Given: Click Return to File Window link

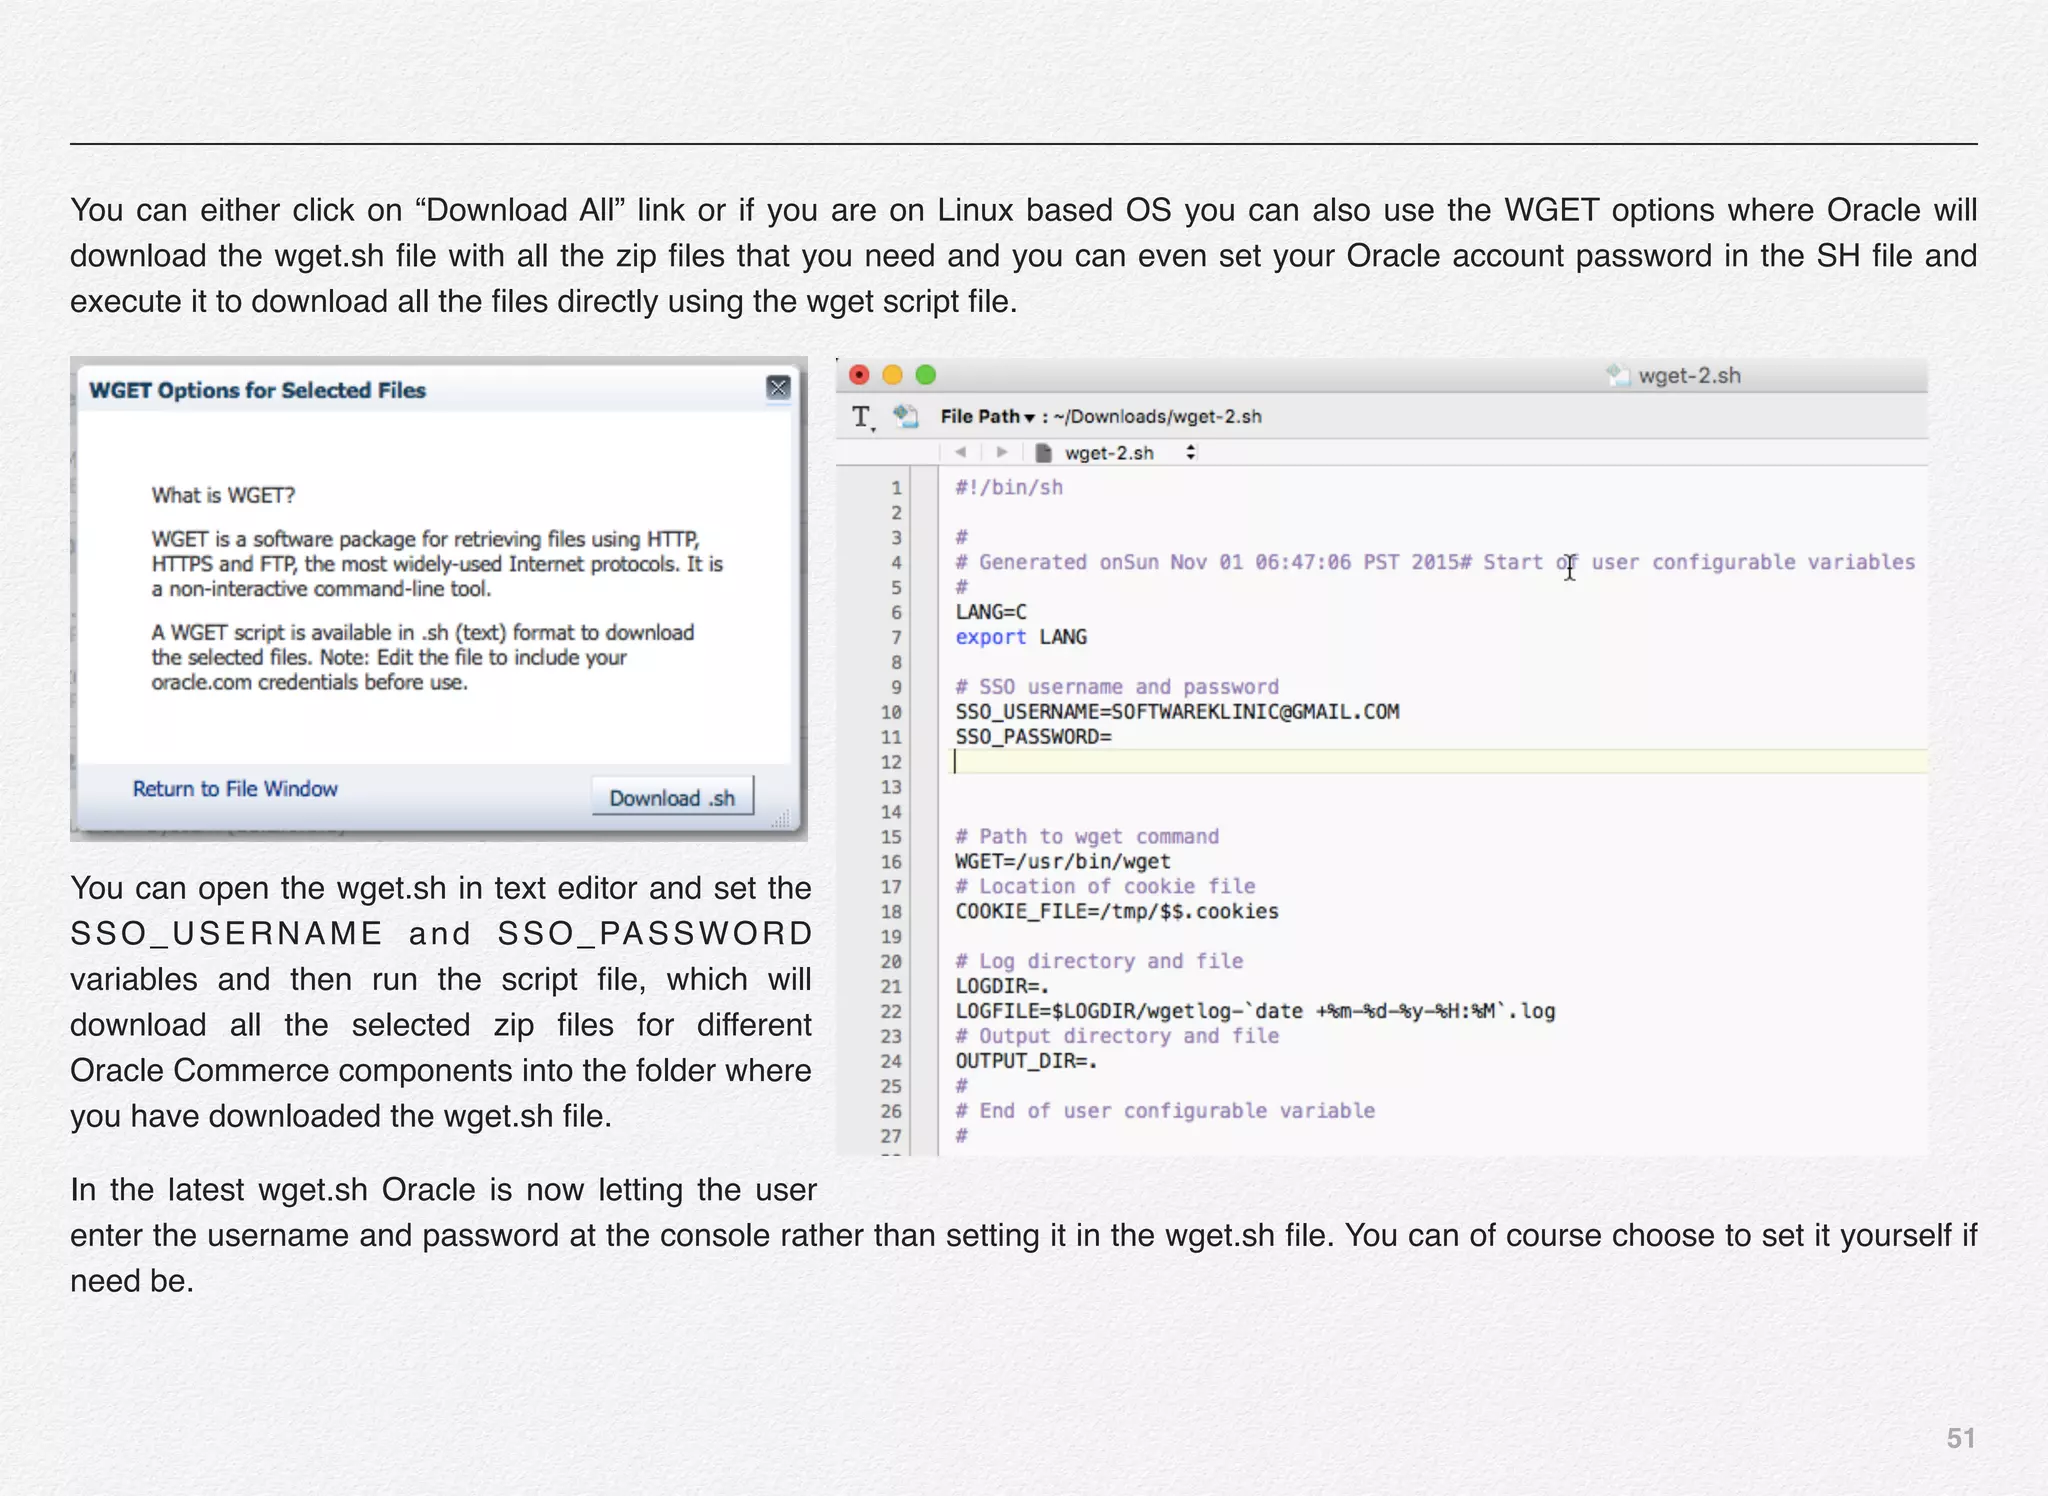Looking at the screenshot, I should pyautogui.click(x=235, y=789).
